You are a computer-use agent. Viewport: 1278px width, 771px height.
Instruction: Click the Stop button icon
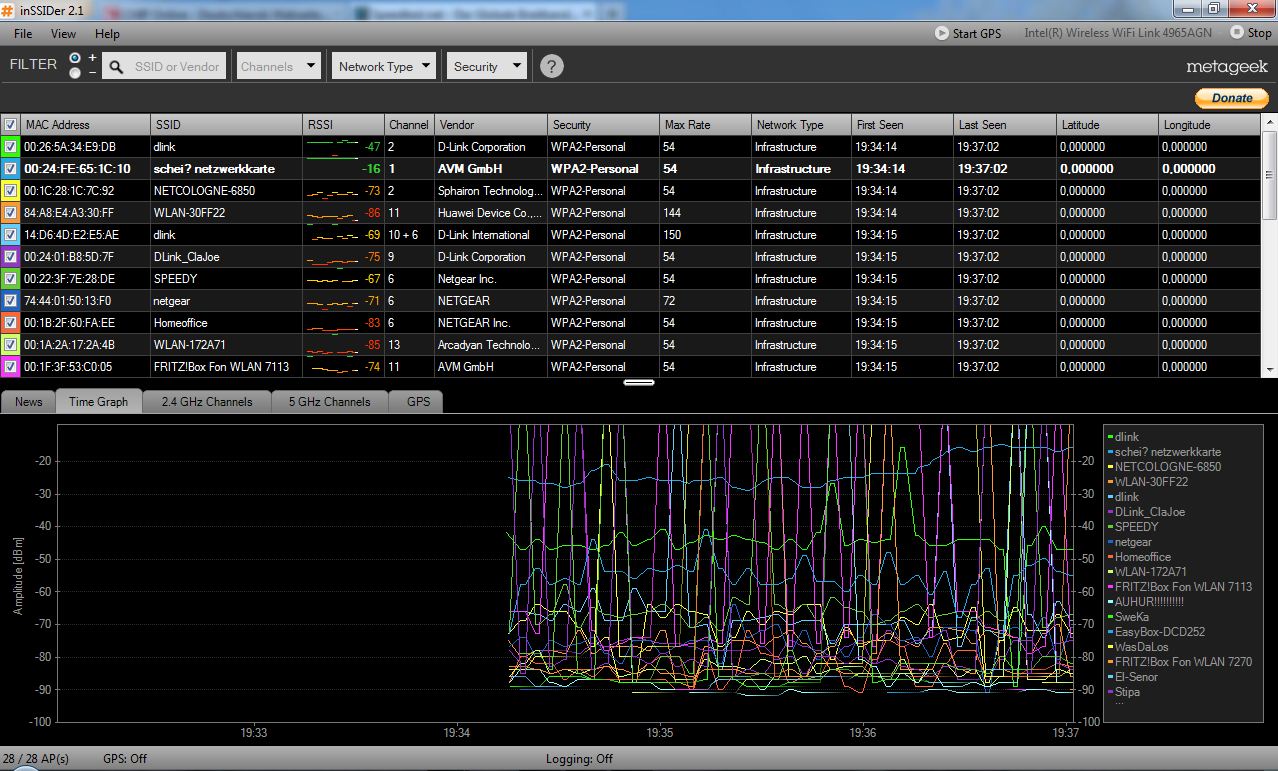point(1237,33)
